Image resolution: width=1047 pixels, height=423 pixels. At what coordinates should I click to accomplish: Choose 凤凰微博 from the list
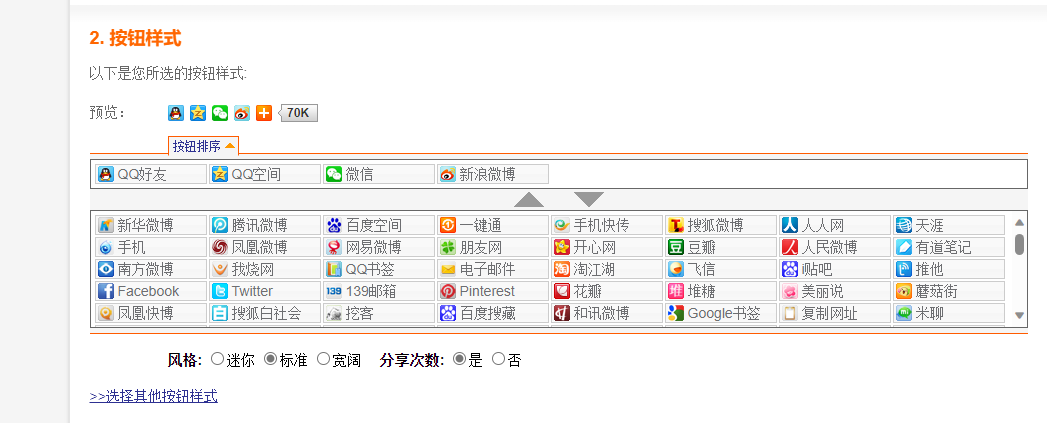click(x=265, y=247)
